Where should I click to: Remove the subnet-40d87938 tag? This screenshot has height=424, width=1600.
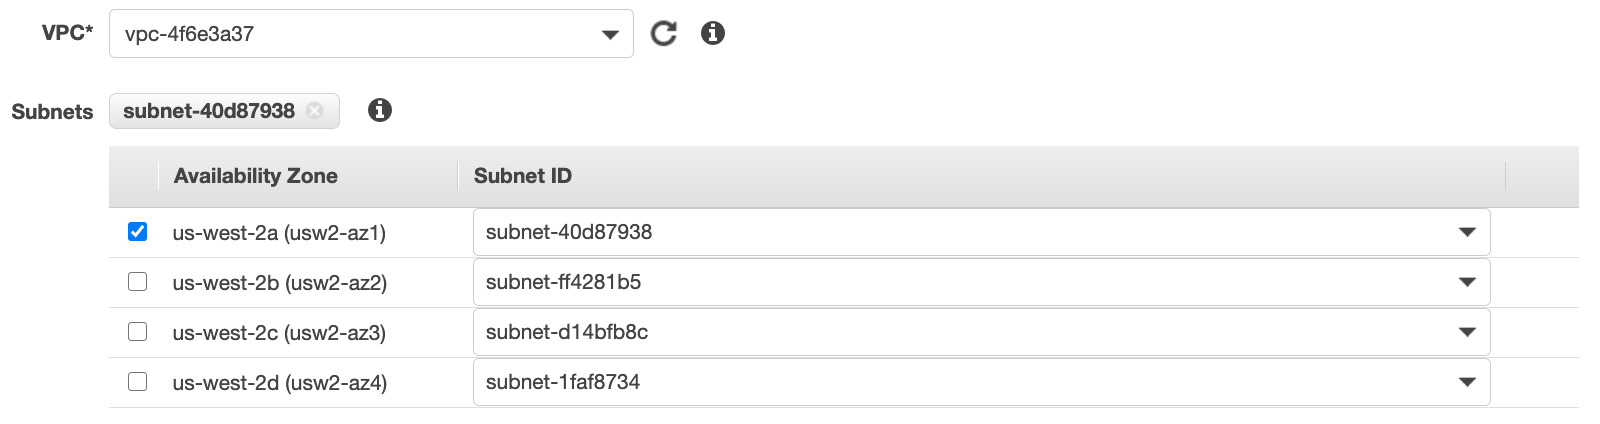point(315,111)
